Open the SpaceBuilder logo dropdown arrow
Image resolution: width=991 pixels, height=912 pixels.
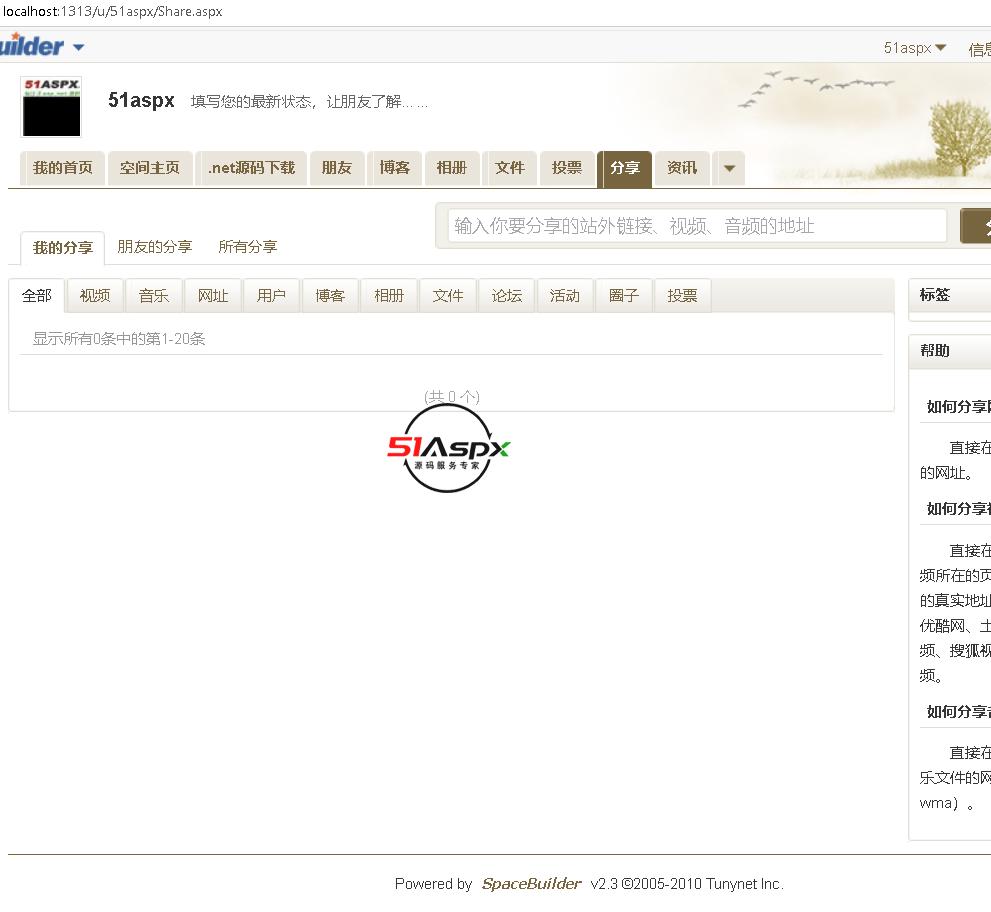(x=78, y=47)
